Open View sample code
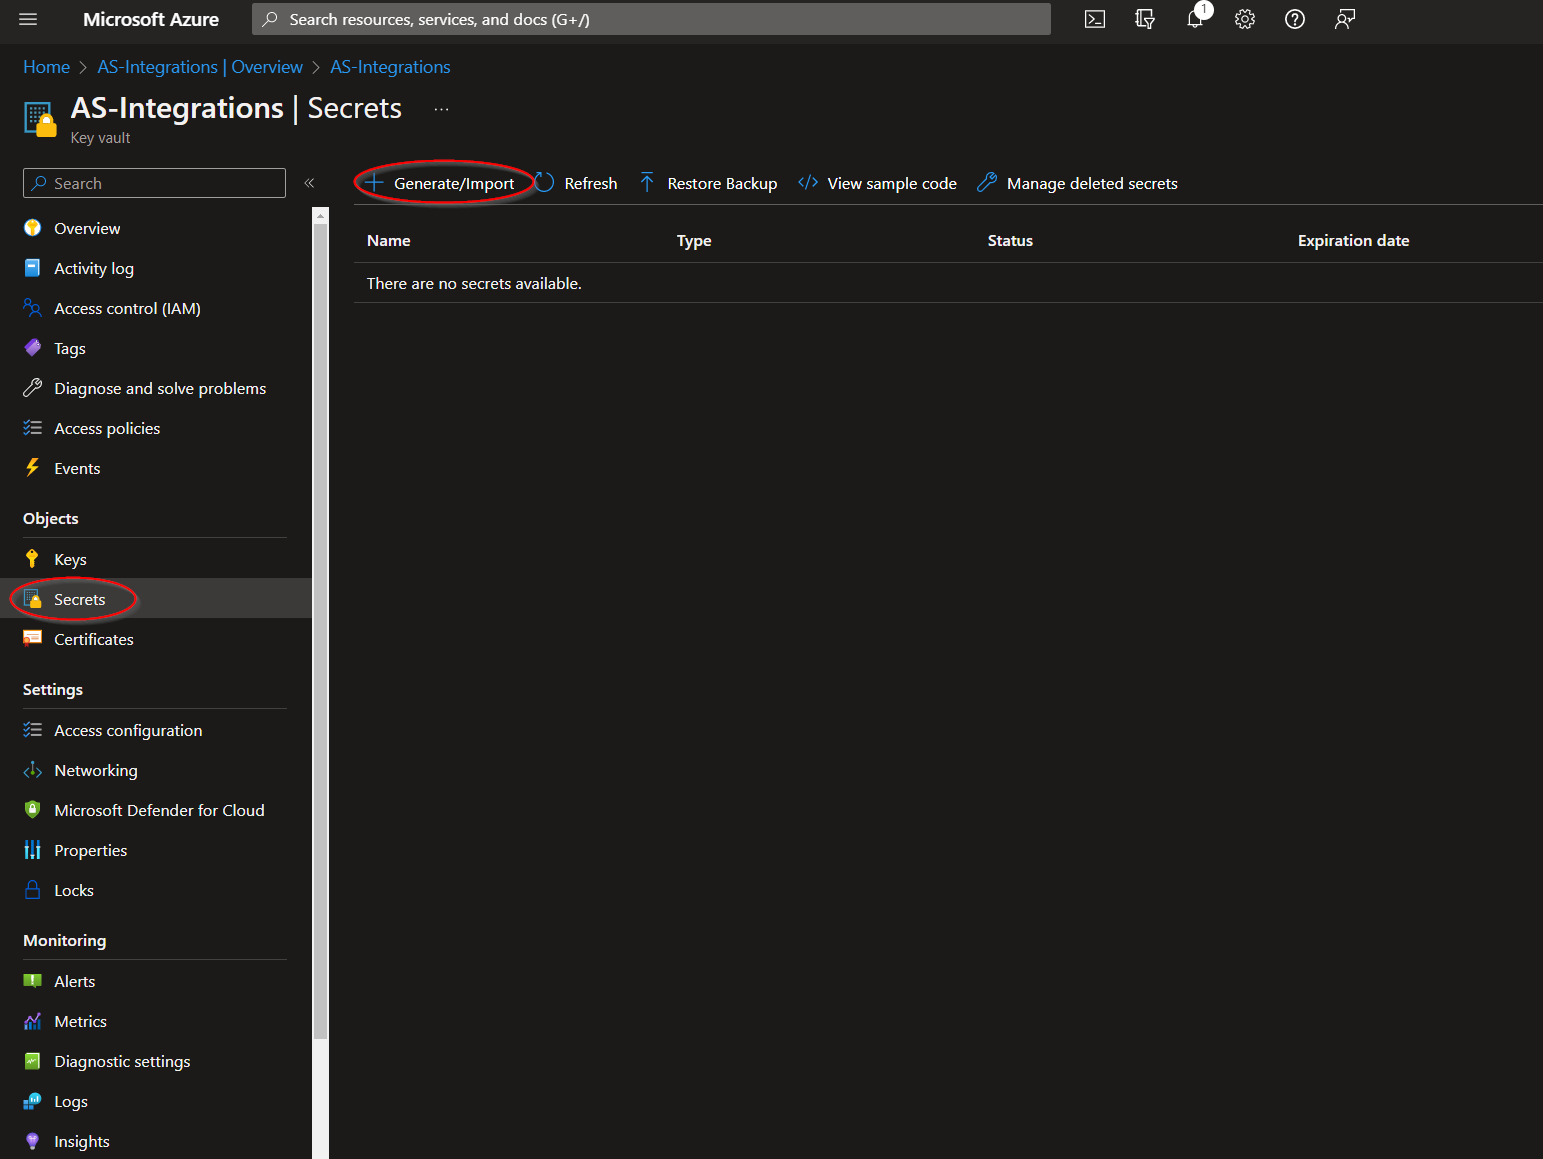Screen dimensions: 1543x1159 [877, 183]
